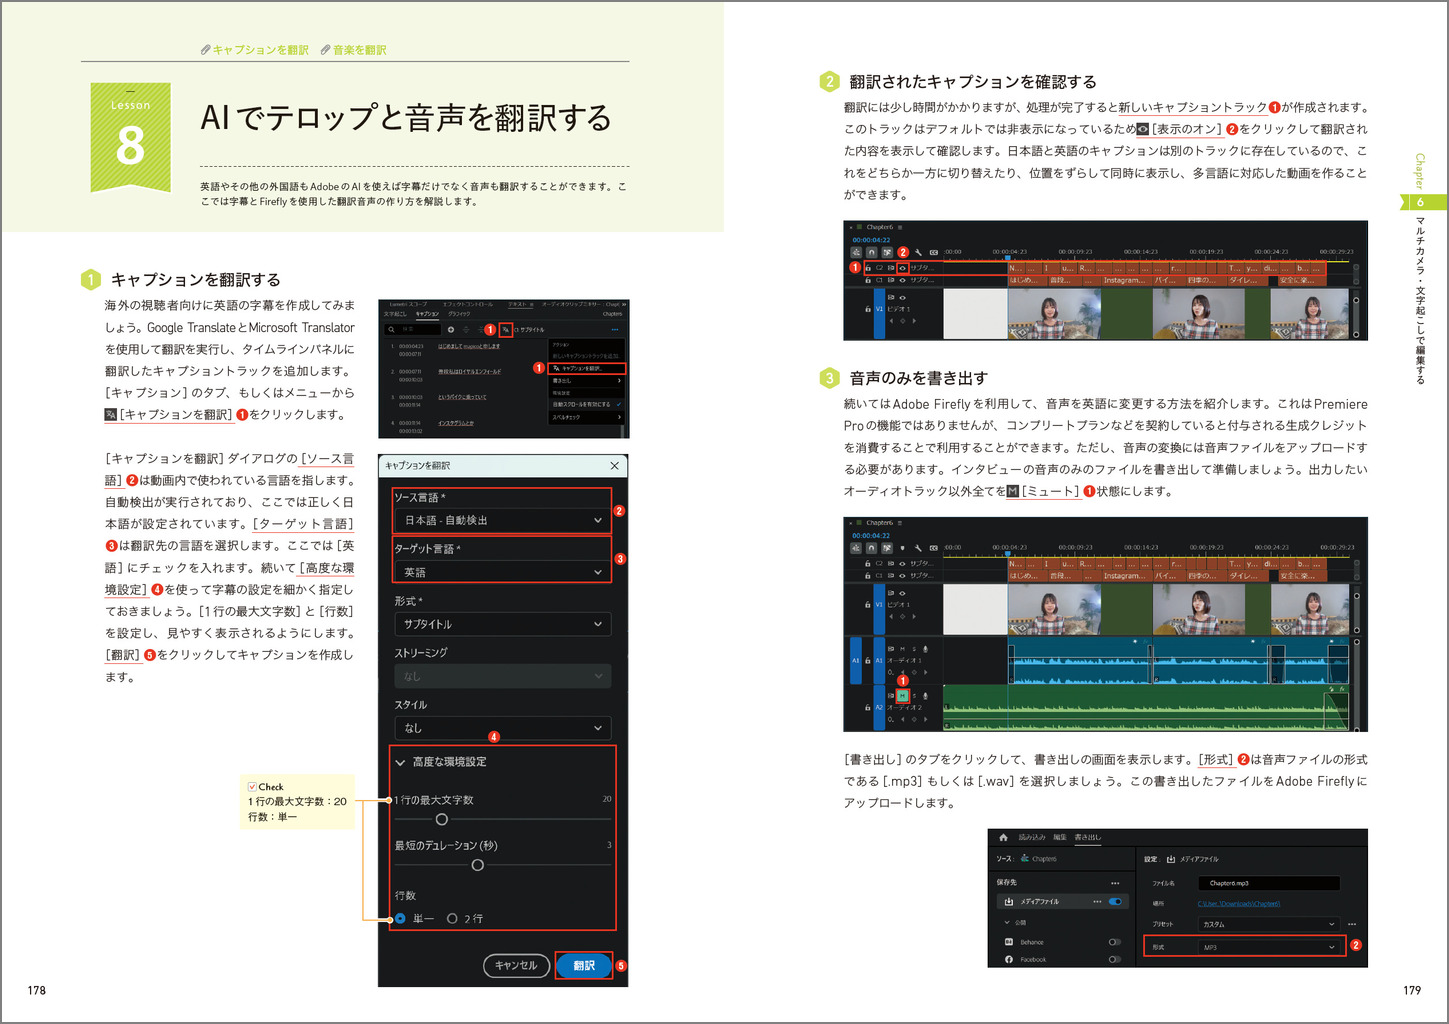The image size is (1449, 1024).
Task: Click the ファイル名 field showing Chapter6.mp3
Action: click(x=1268, y=883)
